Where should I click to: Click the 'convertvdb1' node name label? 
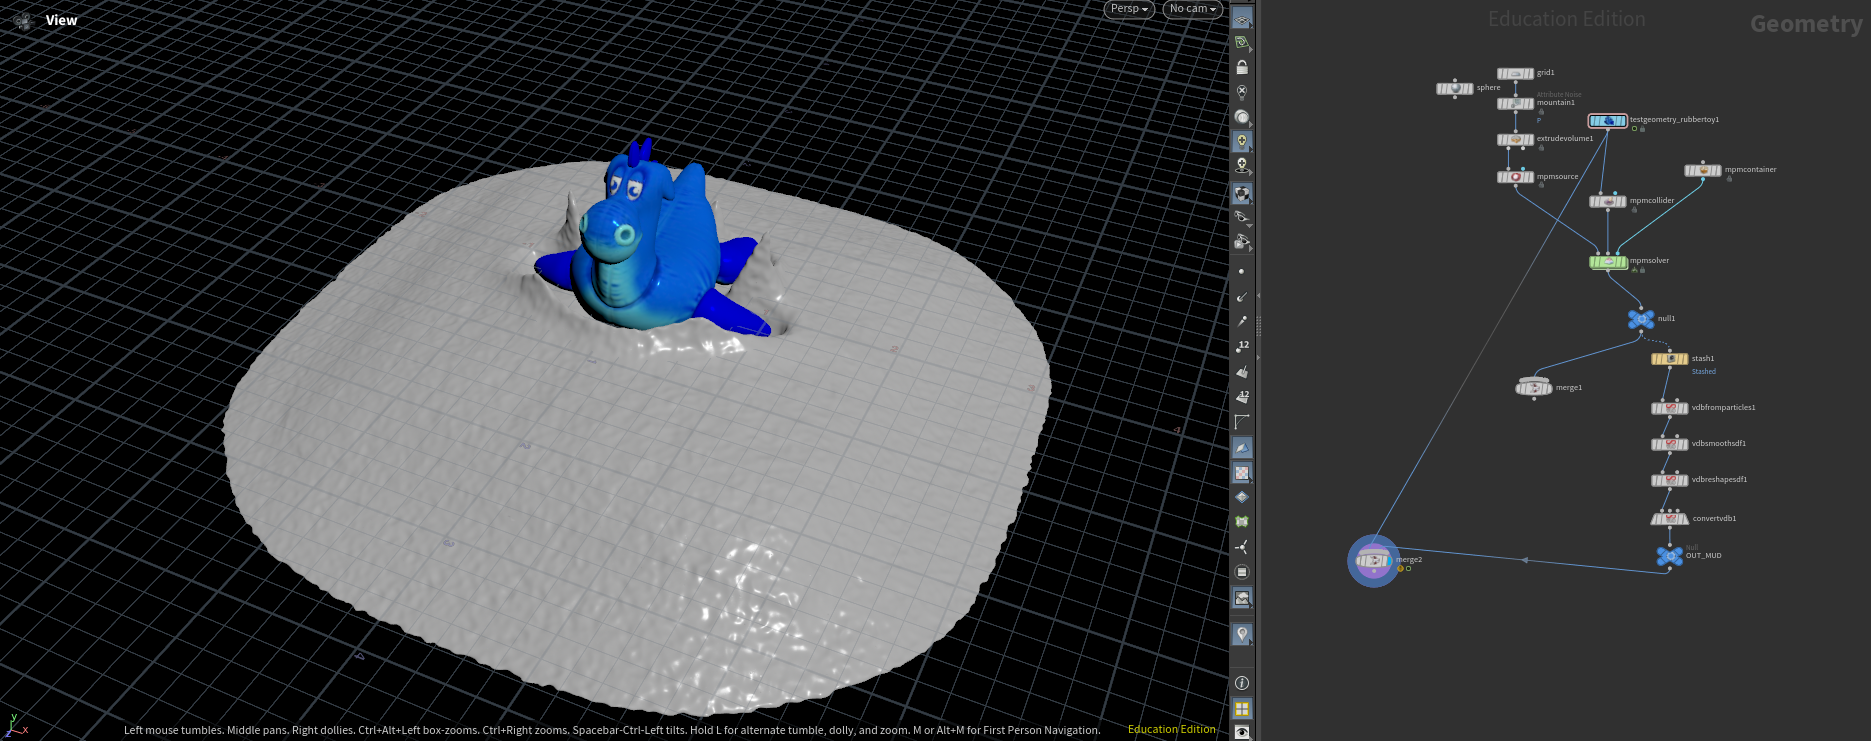1715,519
